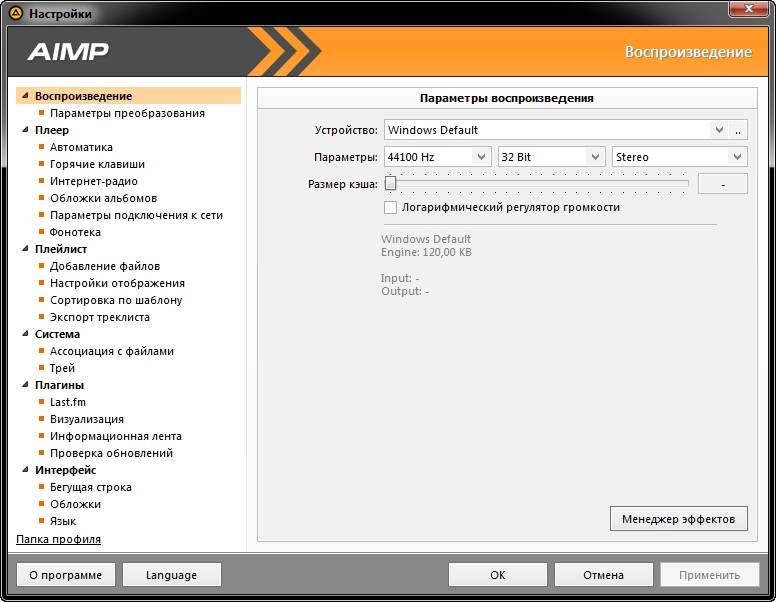776x602 pixels.
Task: Collapse the Интерфейс tree section
Action: point(25,470)
